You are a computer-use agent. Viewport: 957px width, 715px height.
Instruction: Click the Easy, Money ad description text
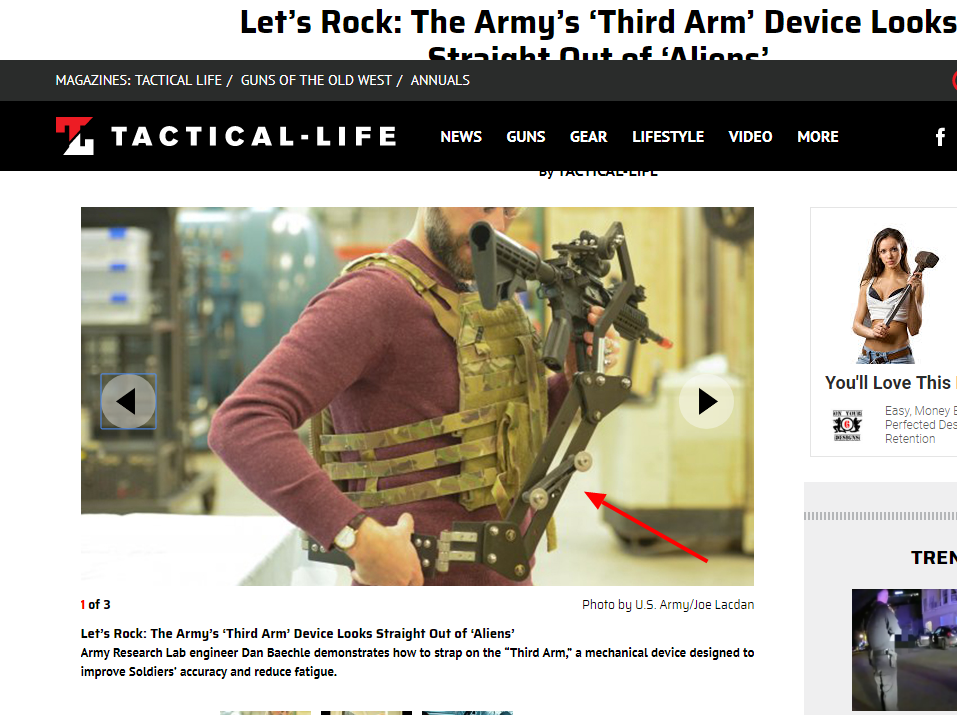click(x=920, y=425)
